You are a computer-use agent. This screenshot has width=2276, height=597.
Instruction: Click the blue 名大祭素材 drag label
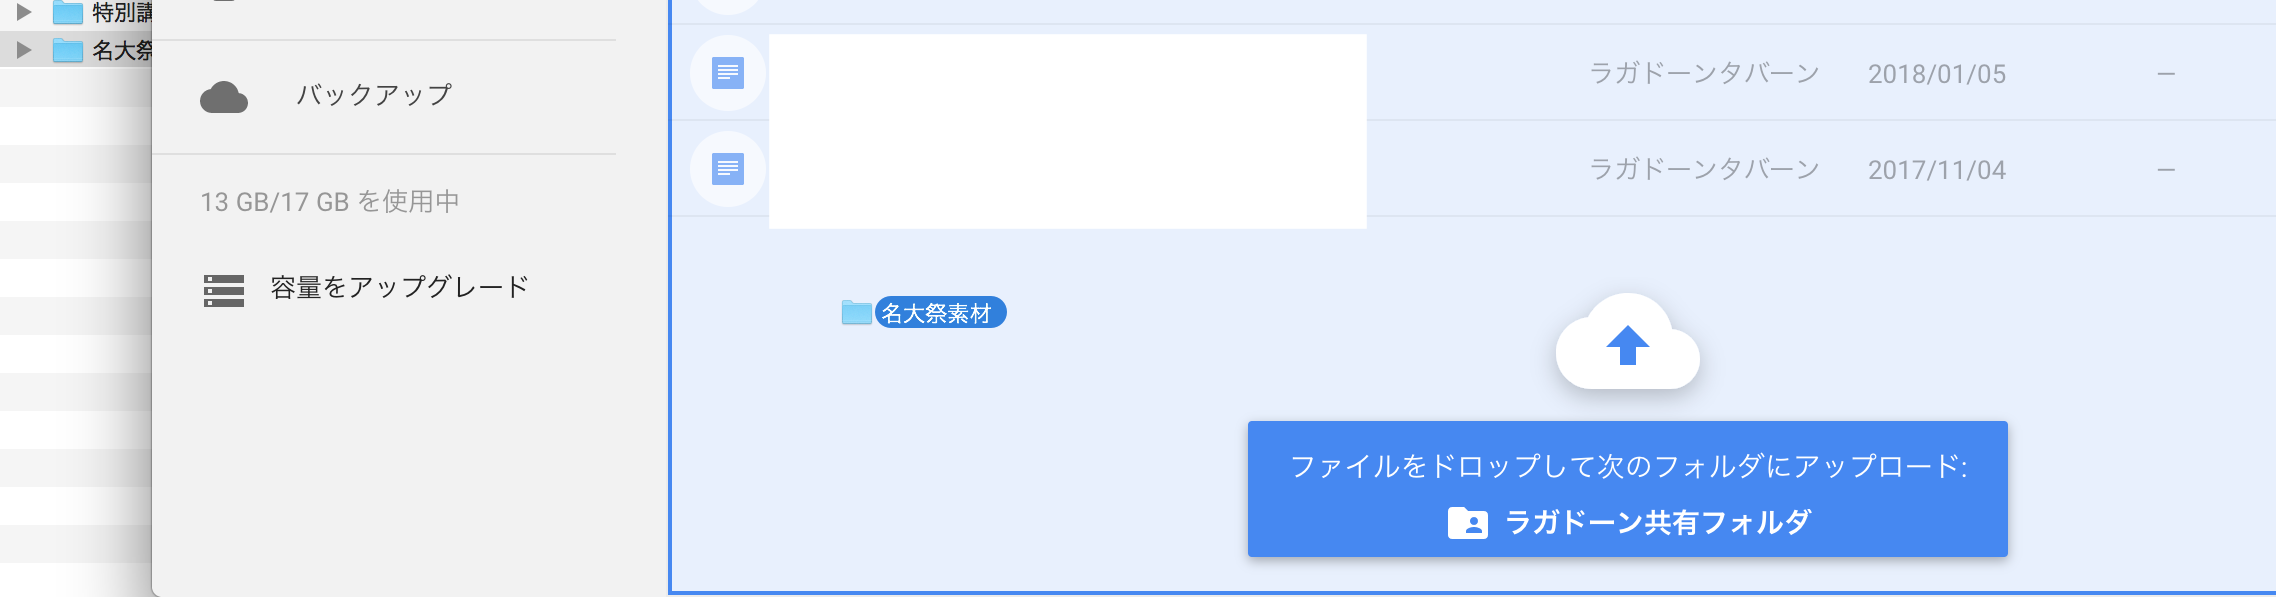click(940, 313)
